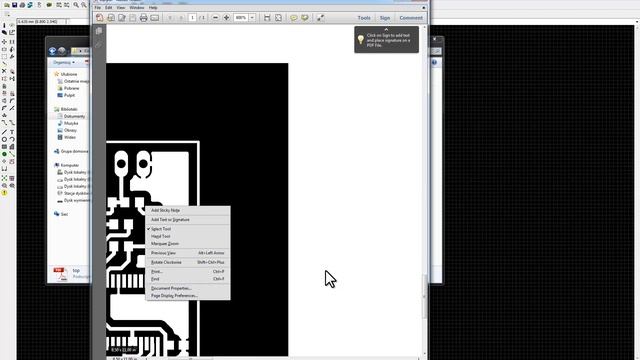Open the View menu in the PDF reader
The height and width of the screenshot is (360, 640).
click(x=121, y=8)
